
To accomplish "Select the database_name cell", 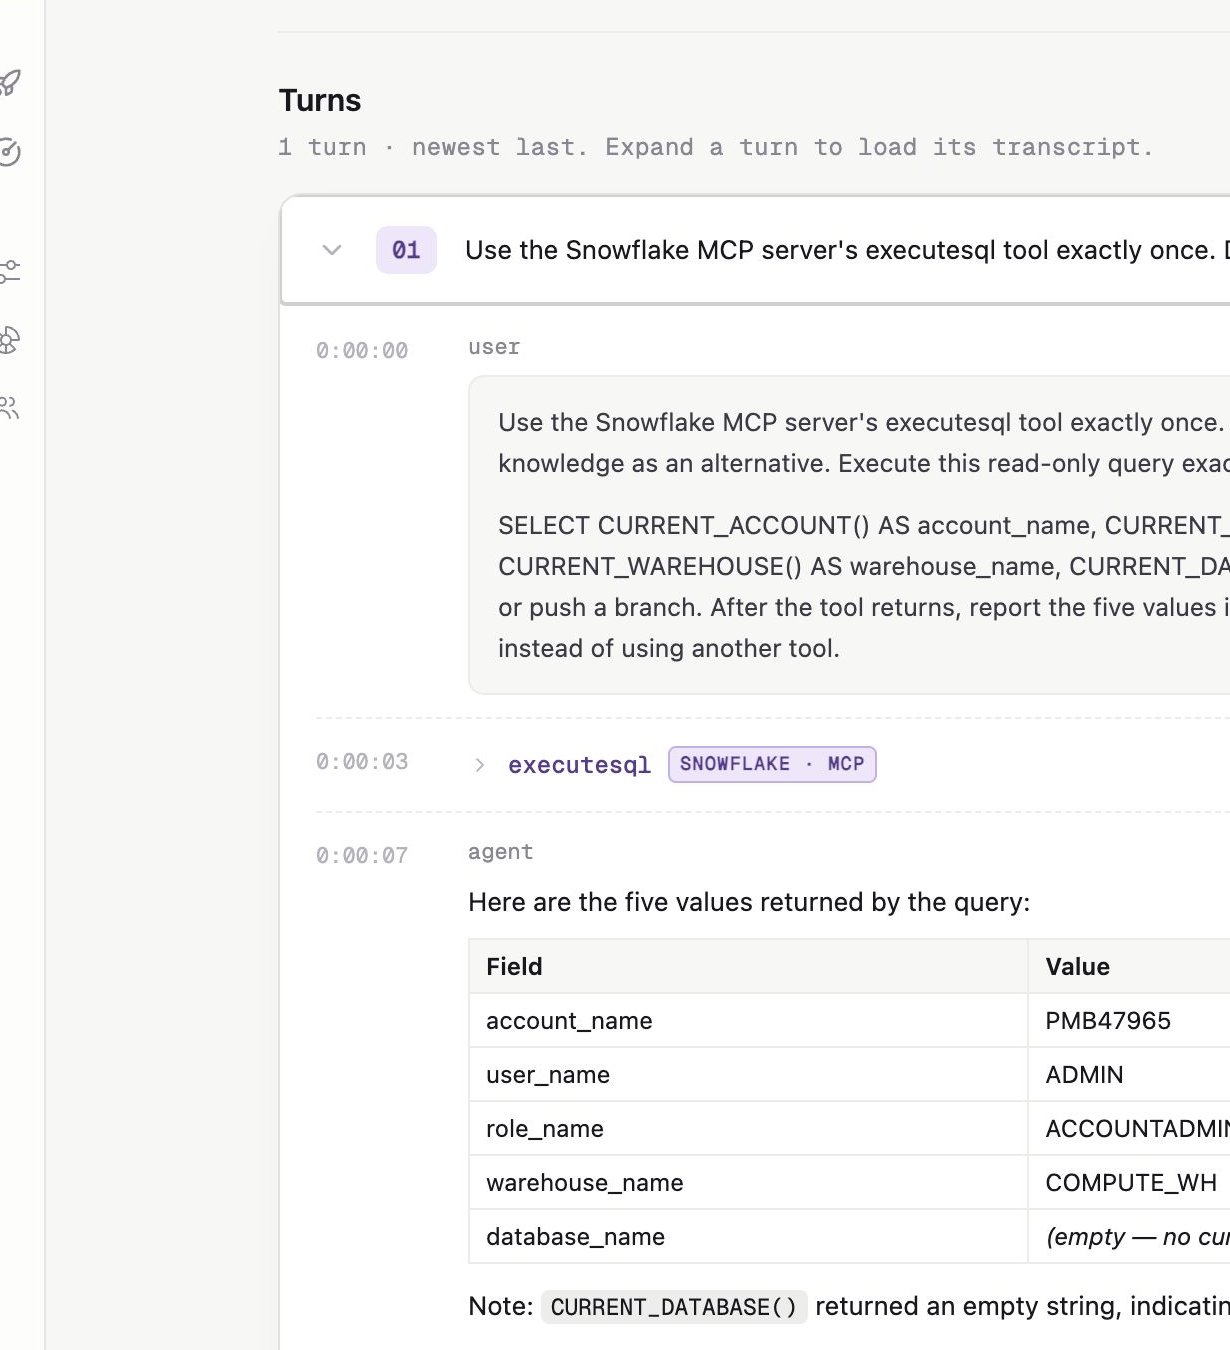I will pyautogui.click(x=748, y=1237).
